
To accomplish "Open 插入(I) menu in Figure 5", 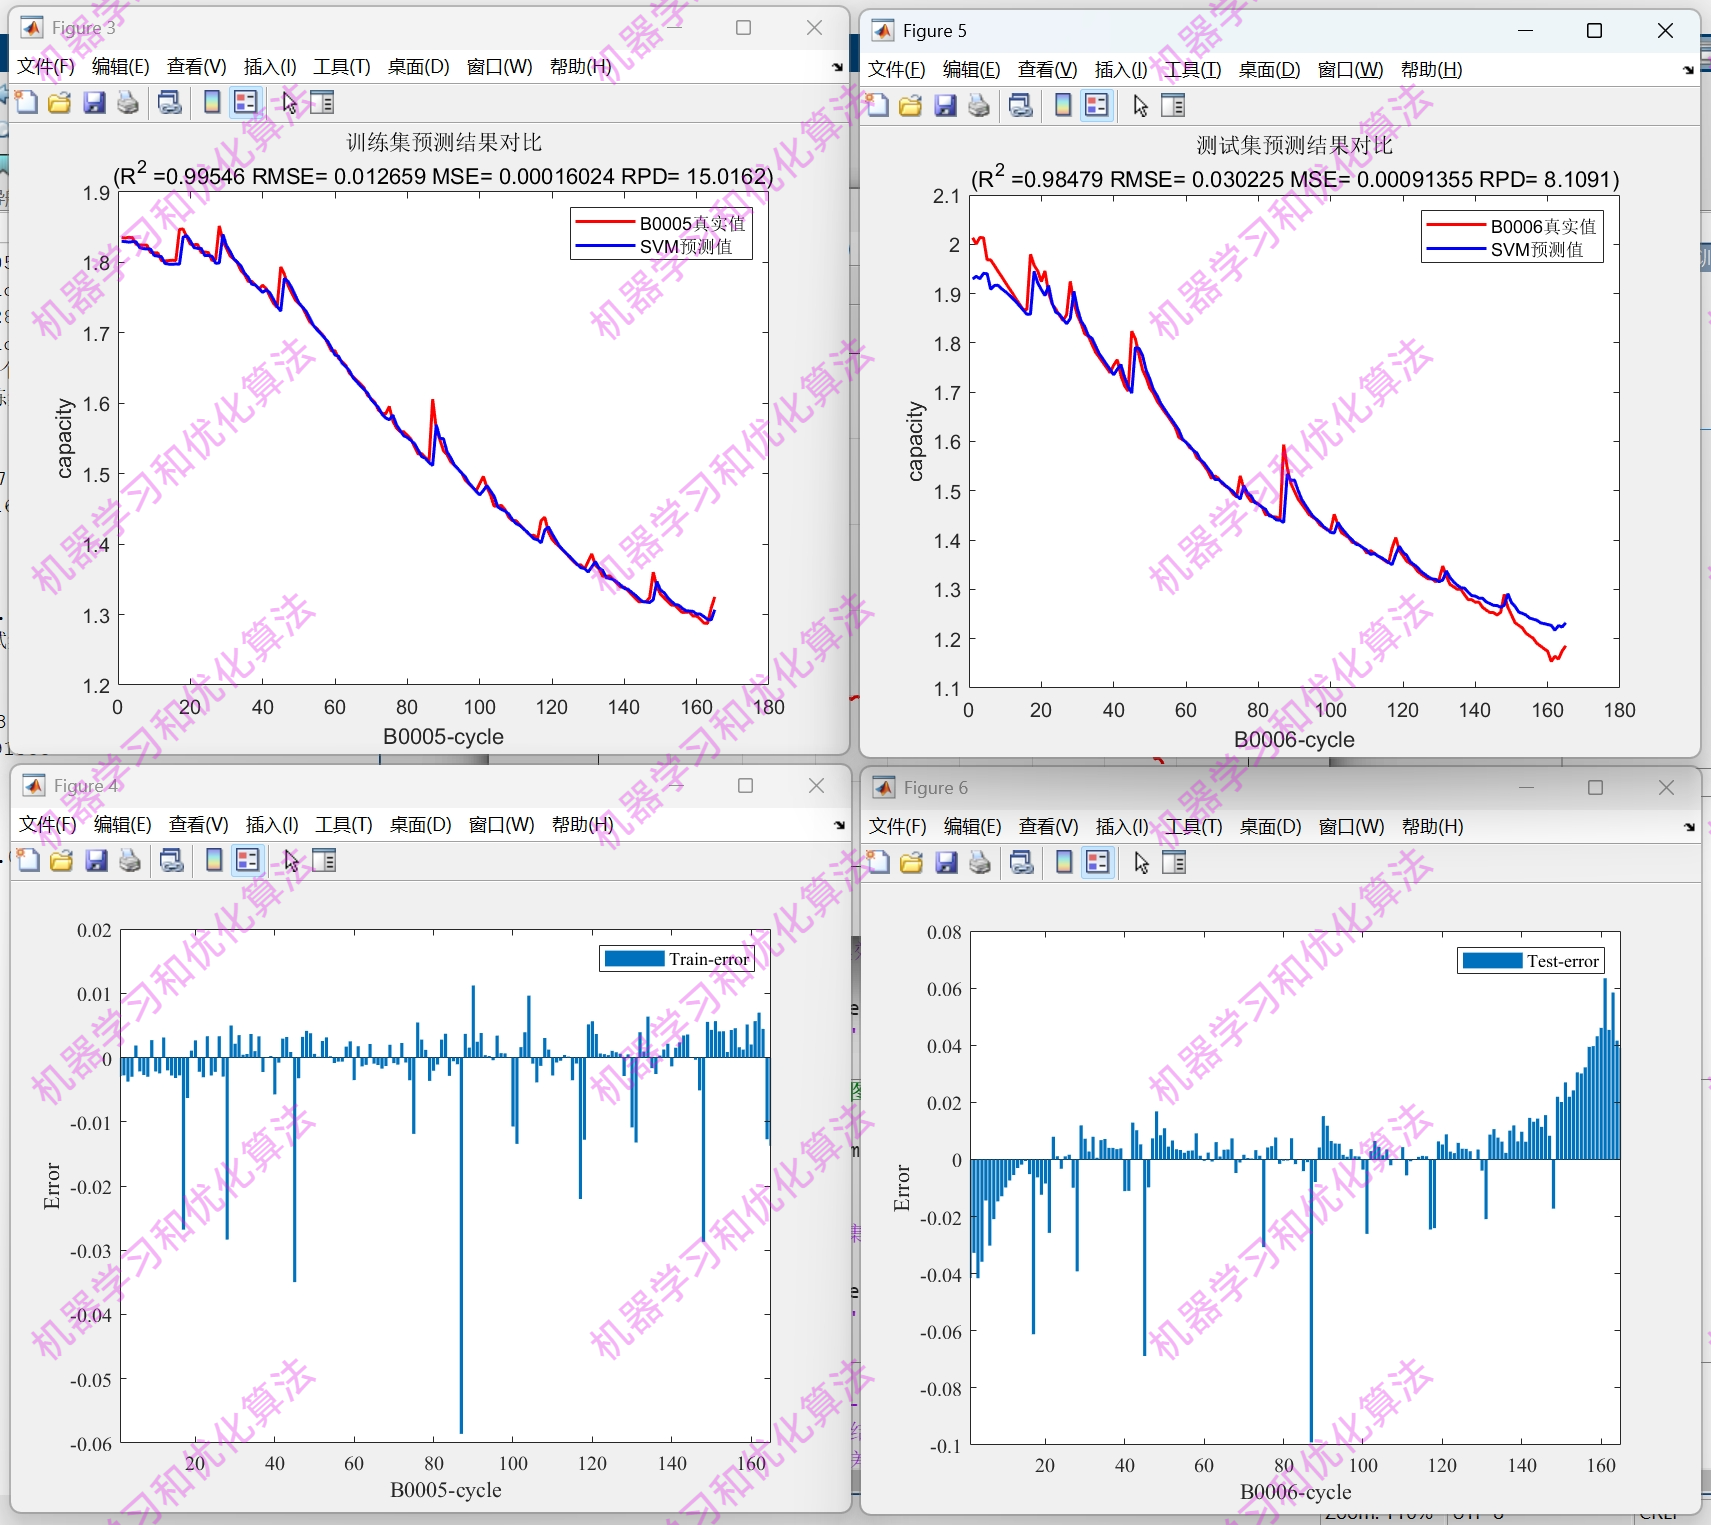I will (x=1121, y=70).
